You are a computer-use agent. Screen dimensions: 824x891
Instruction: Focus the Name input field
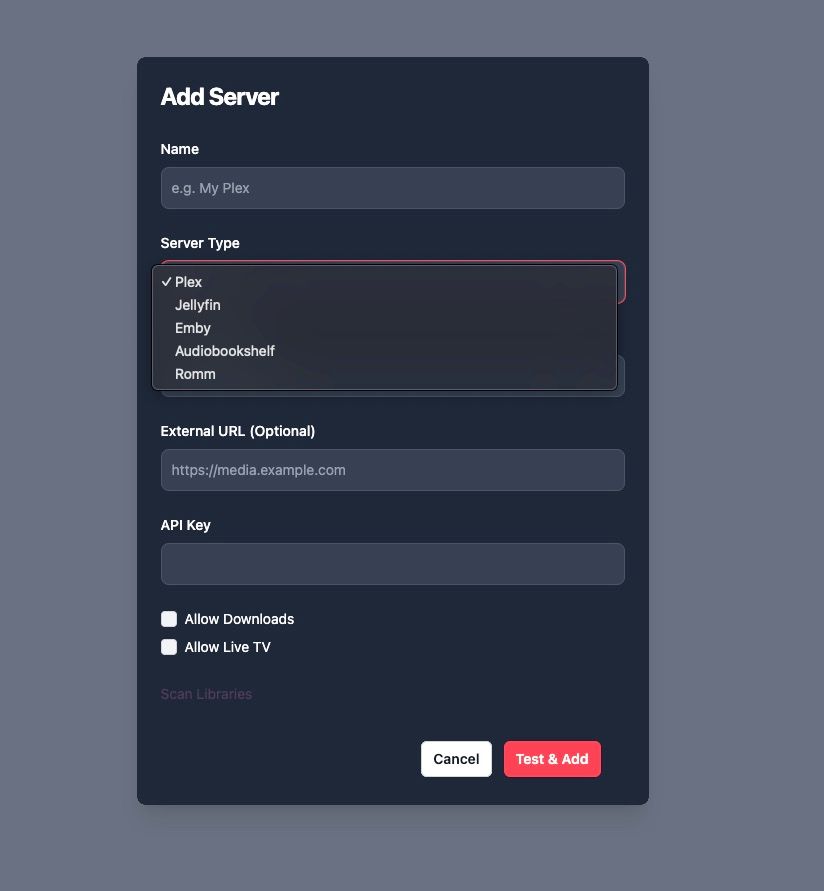pos(393,188)
